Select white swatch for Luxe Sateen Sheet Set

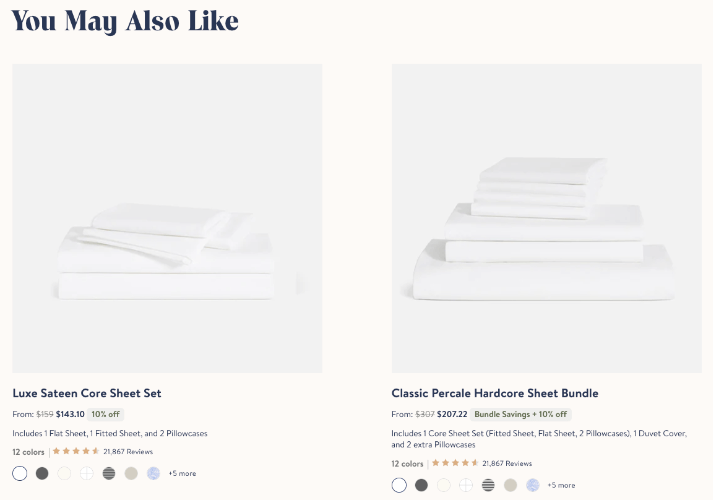click(20, 473)
